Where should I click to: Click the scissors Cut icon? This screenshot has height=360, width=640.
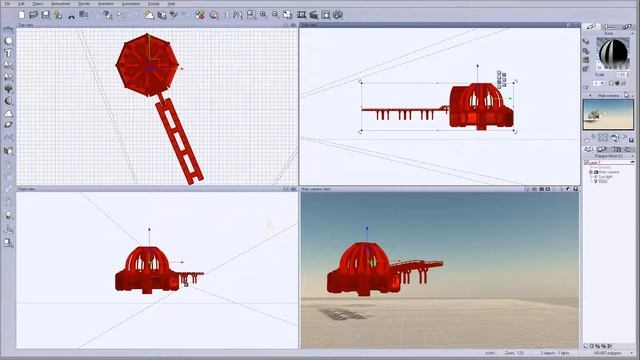click(x=71, y=15)
